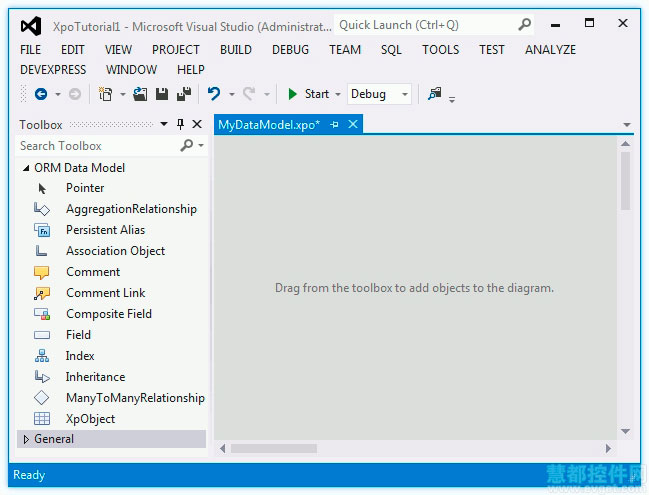Open the TEAM menu
Viewport: 649px width, 495px height.
tap(345, 50)
